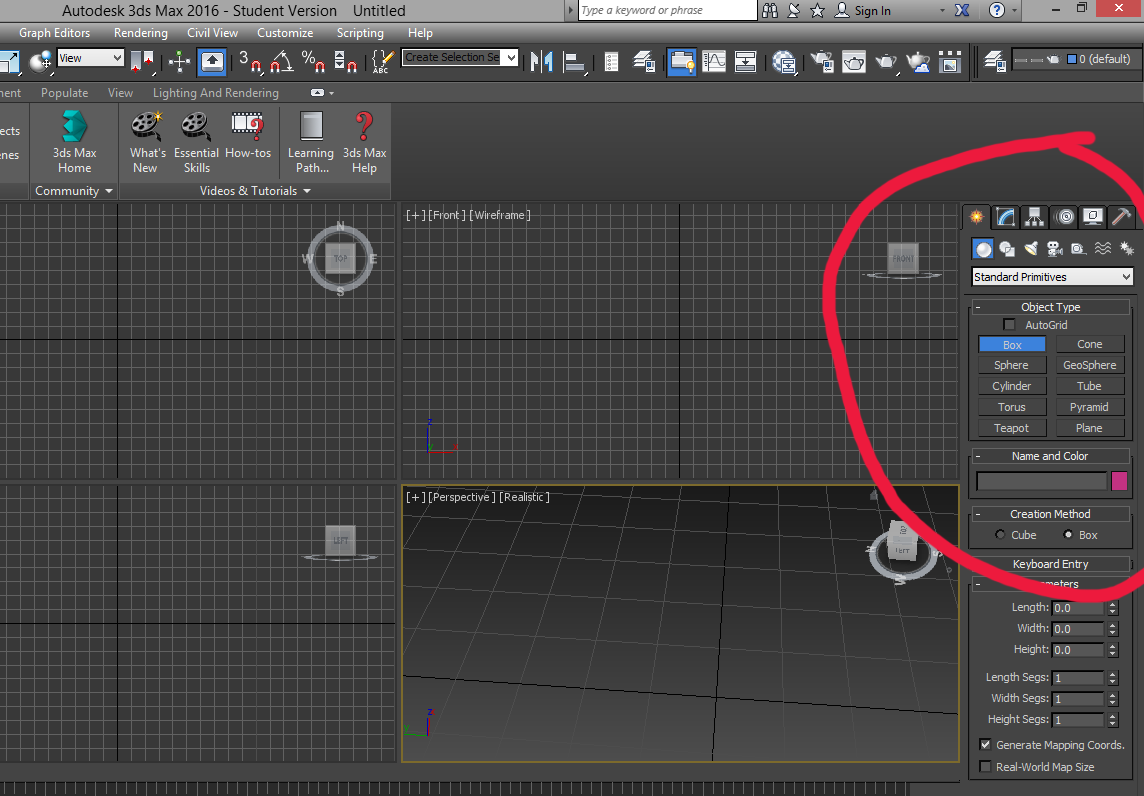1144x796 pixels.
Task: Open Render Setup teapot icon
Action: pyautogui.click(x=822, y=62)
